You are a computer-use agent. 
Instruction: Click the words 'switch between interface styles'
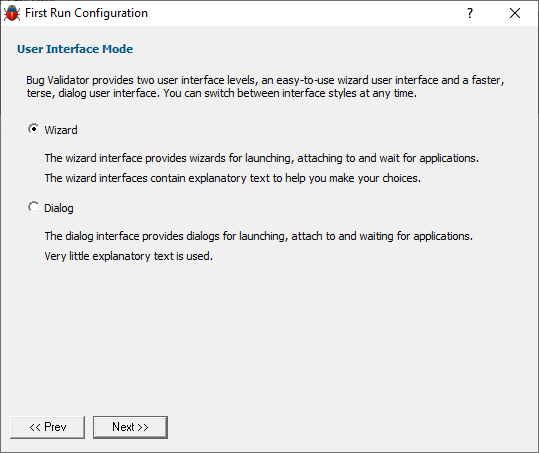click(280, 93)
